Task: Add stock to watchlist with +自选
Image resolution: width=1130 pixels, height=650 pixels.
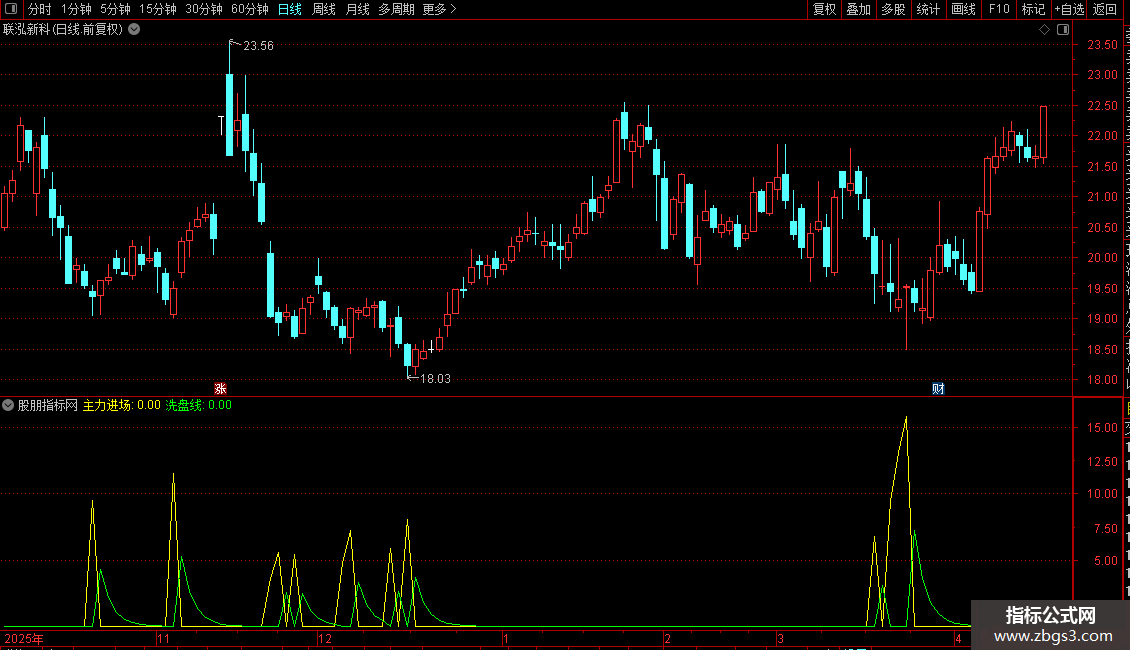Action: 1069,9
